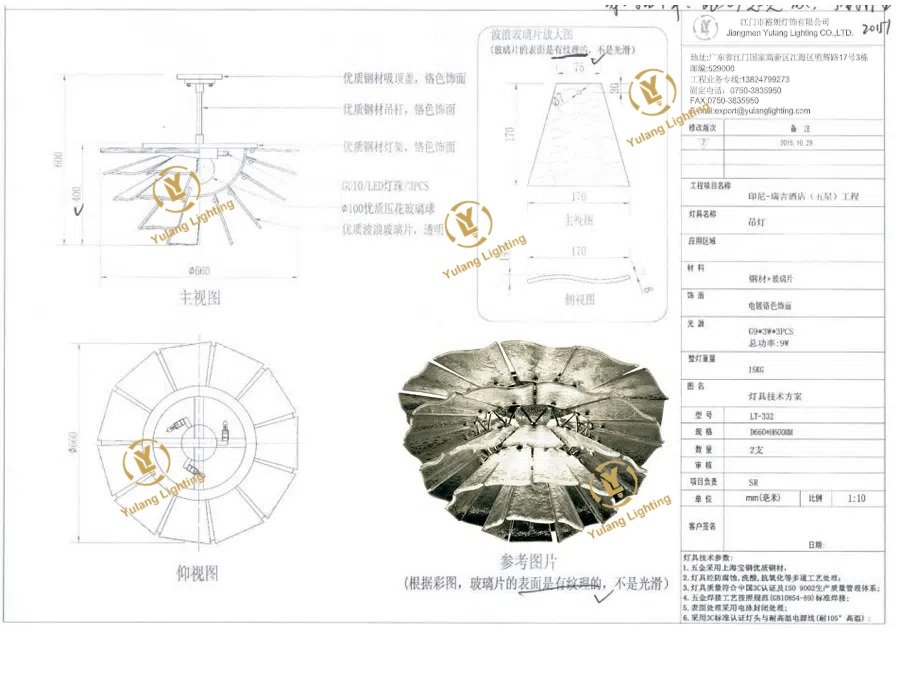The height and width of the screenshot is (686, 900).
Task: Click the 主视图 label under the front view
Action: point(200,297)
